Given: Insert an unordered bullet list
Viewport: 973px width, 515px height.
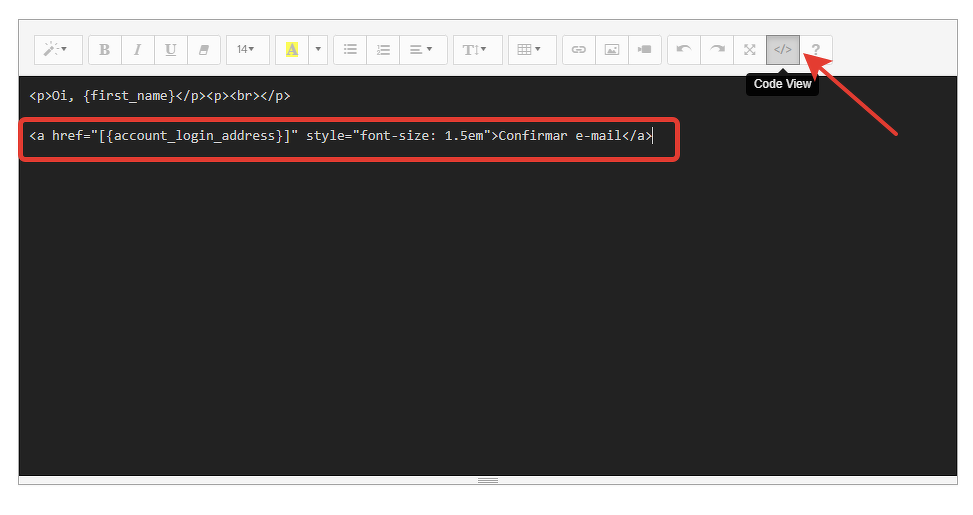Looking at the screenshot, I should pos(350,49).
